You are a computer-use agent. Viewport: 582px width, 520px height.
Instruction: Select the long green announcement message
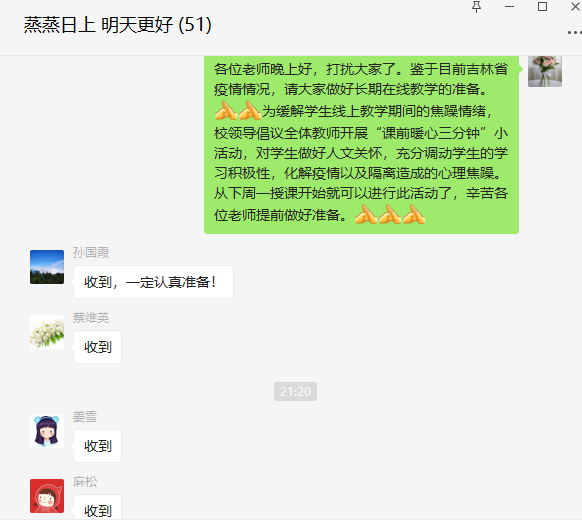pos(361,145)
